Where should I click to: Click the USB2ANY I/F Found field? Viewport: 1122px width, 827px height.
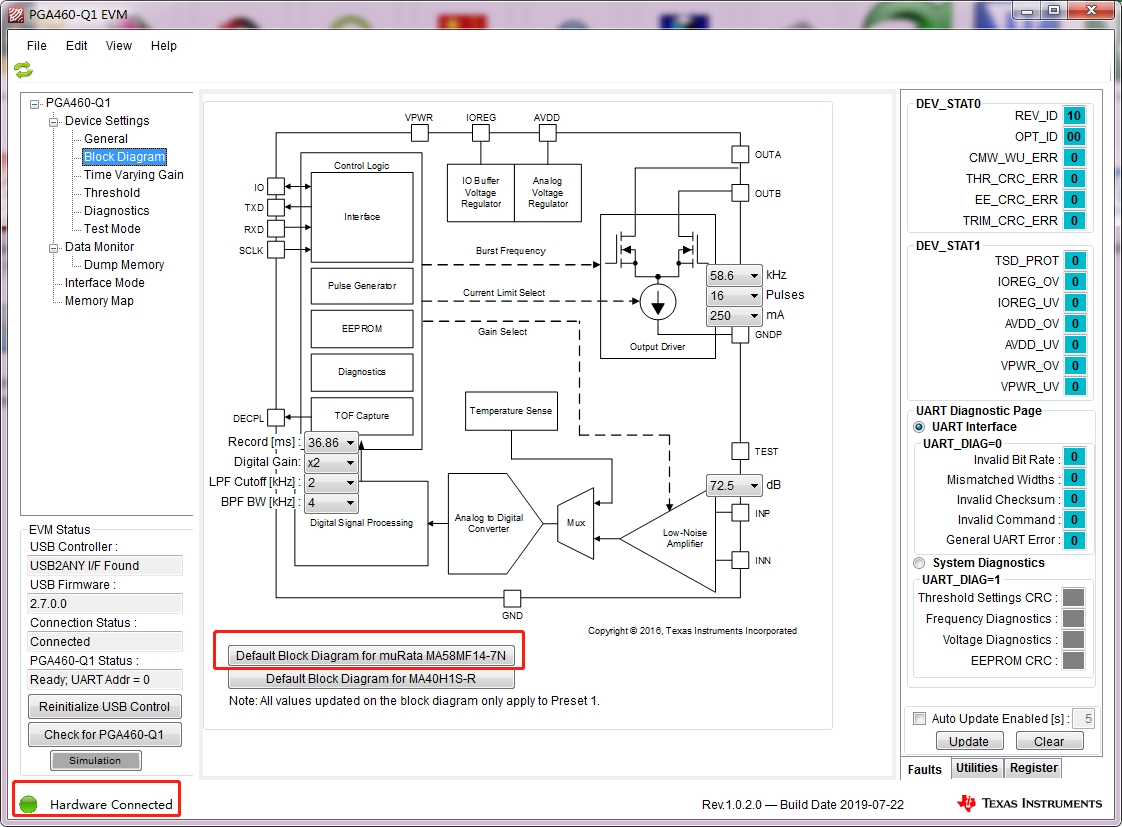point(104,565)
